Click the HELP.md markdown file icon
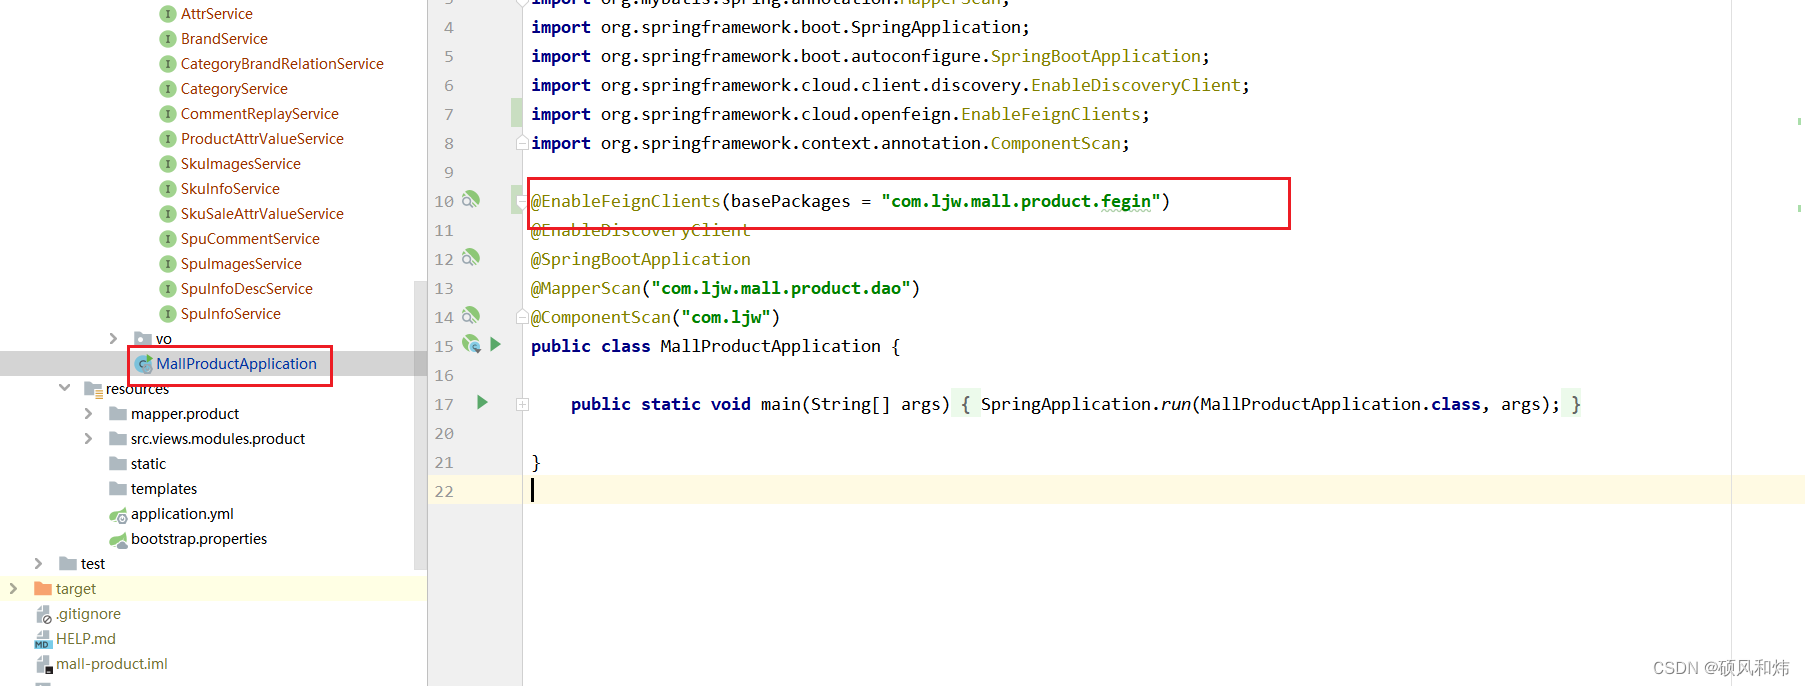 point(43,639)
